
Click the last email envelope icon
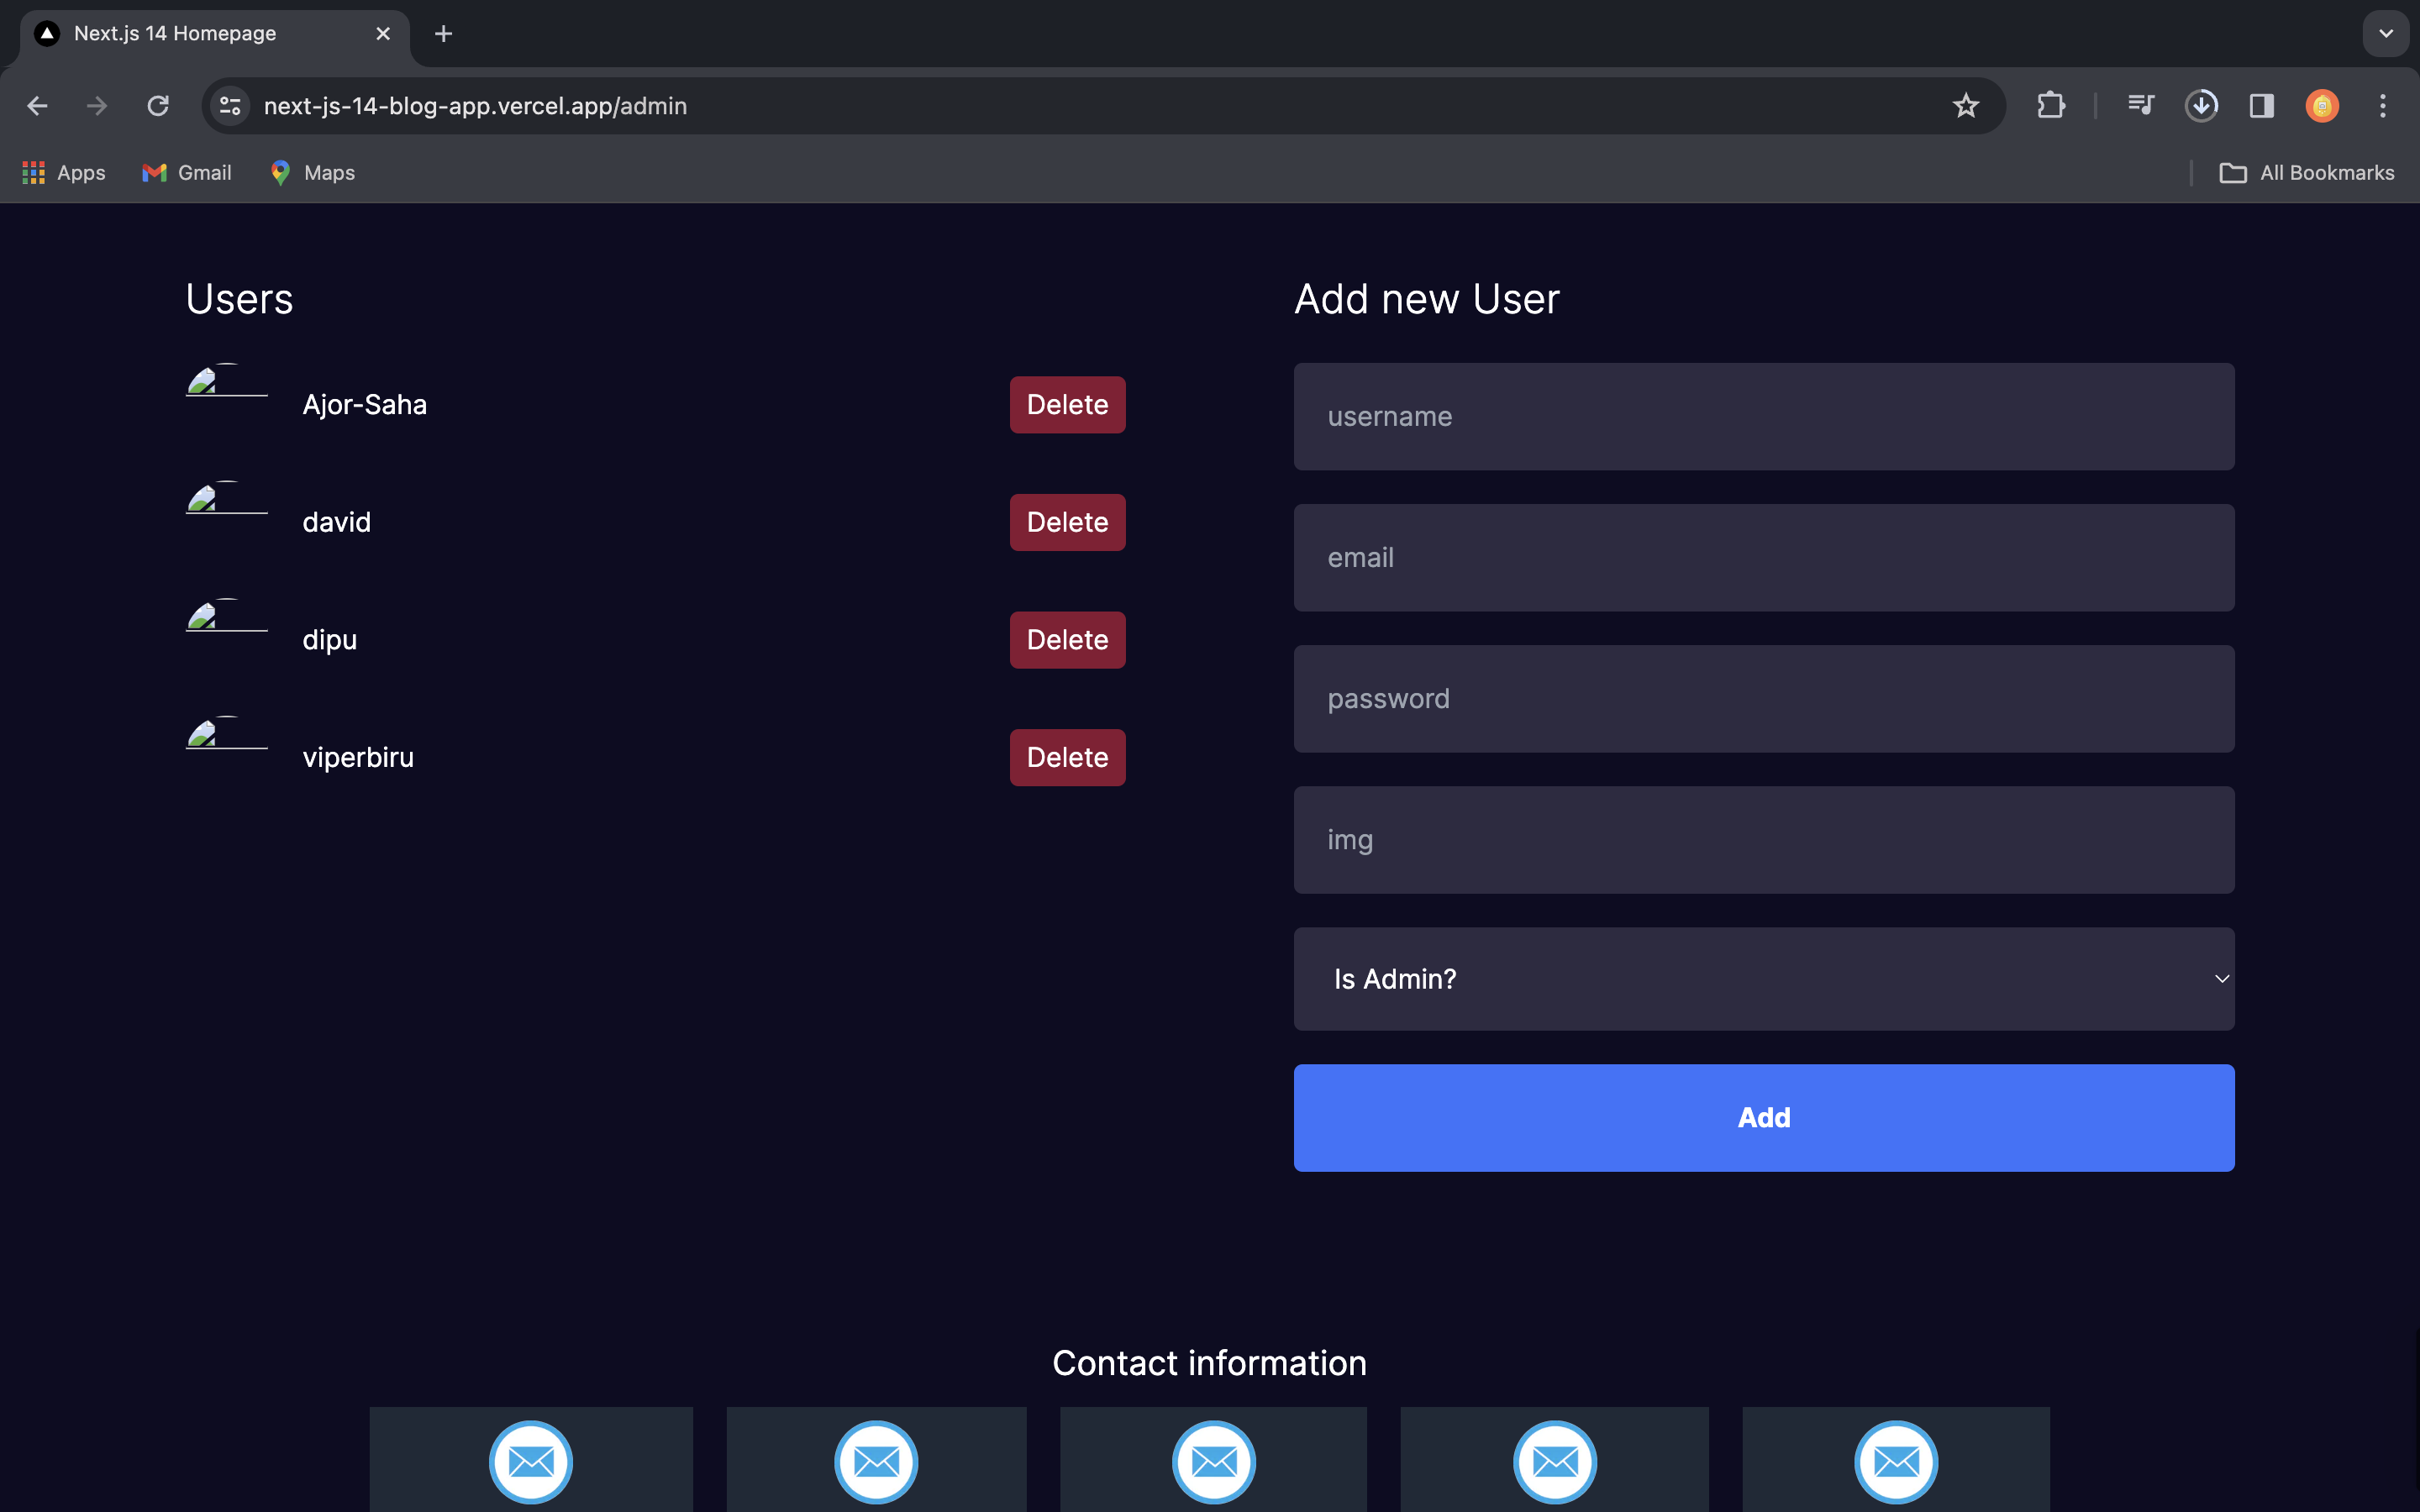(x=1896, y=1461)
